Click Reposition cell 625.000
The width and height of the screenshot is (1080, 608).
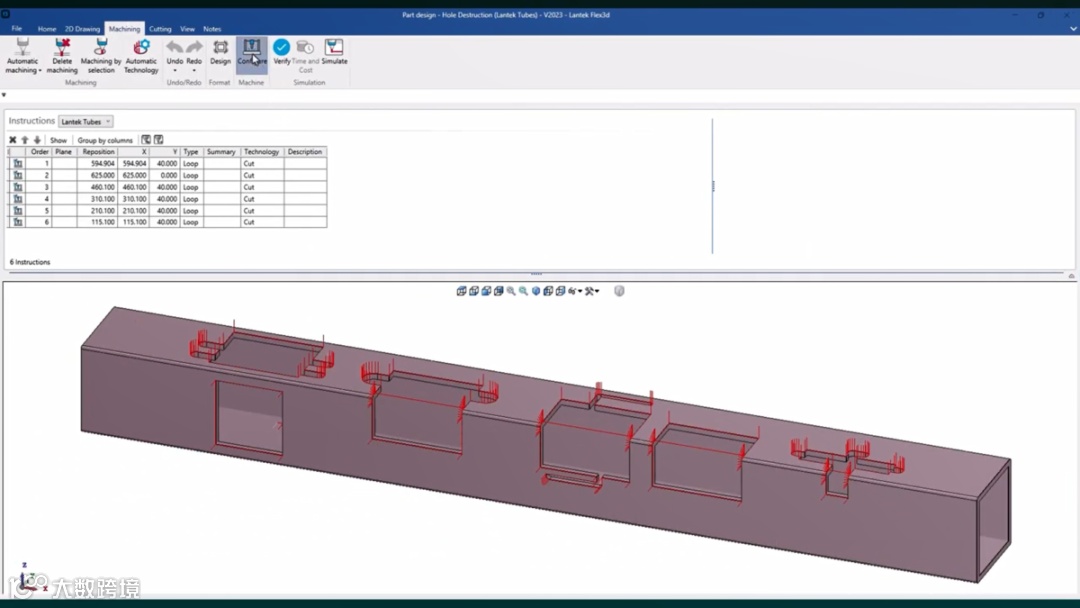98,176
